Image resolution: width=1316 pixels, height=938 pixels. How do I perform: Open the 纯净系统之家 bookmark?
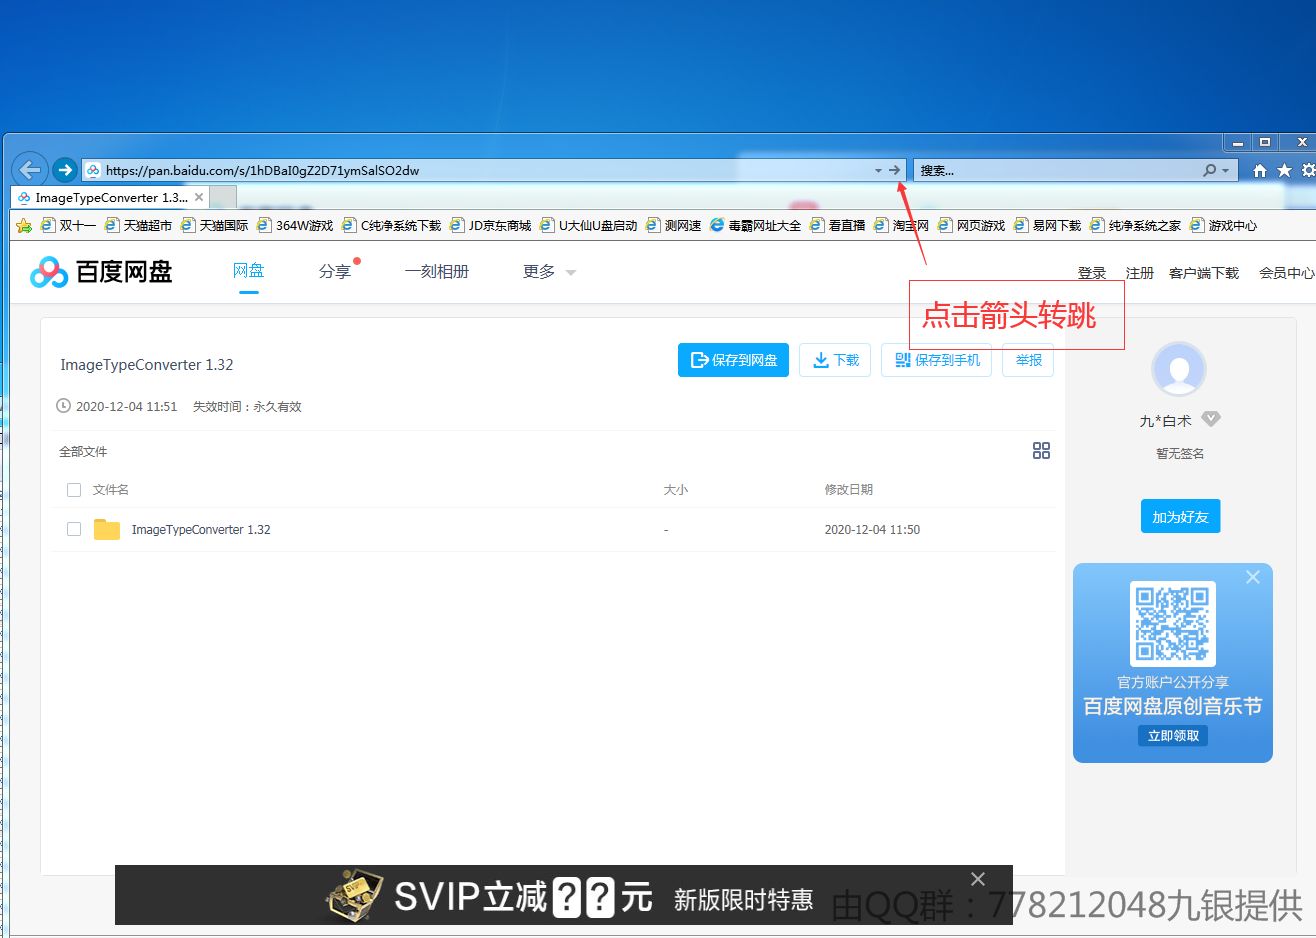click(1135, 225)
